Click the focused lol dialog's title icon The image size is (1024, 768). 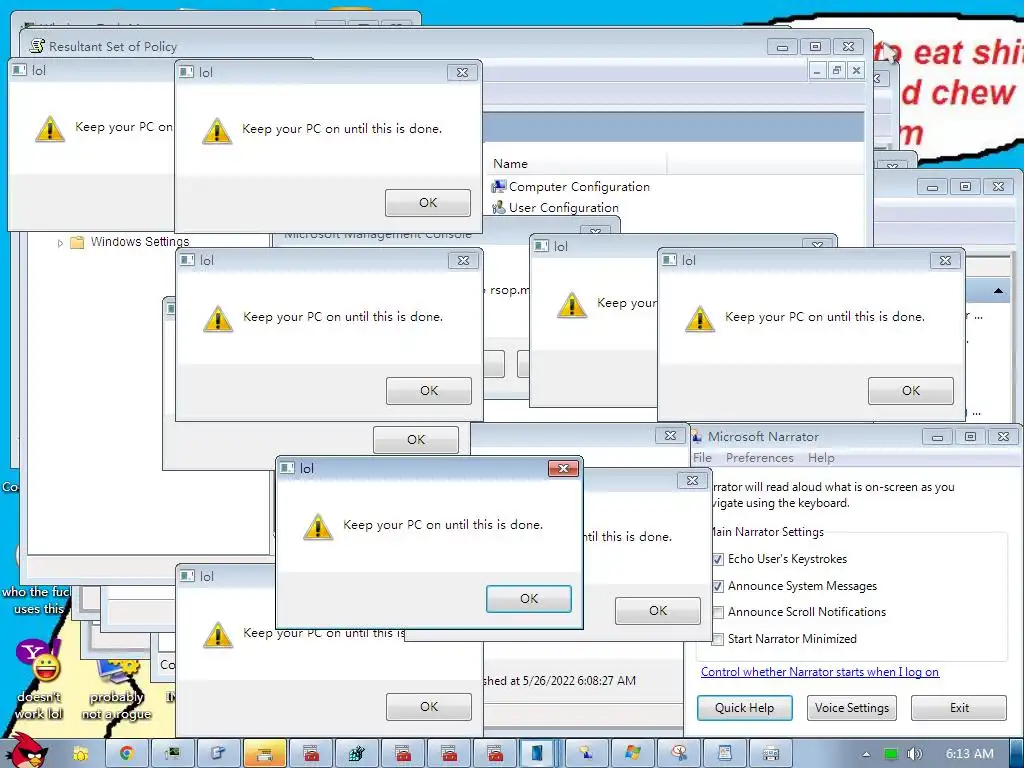pyautogui.click(x=287, y=468)
